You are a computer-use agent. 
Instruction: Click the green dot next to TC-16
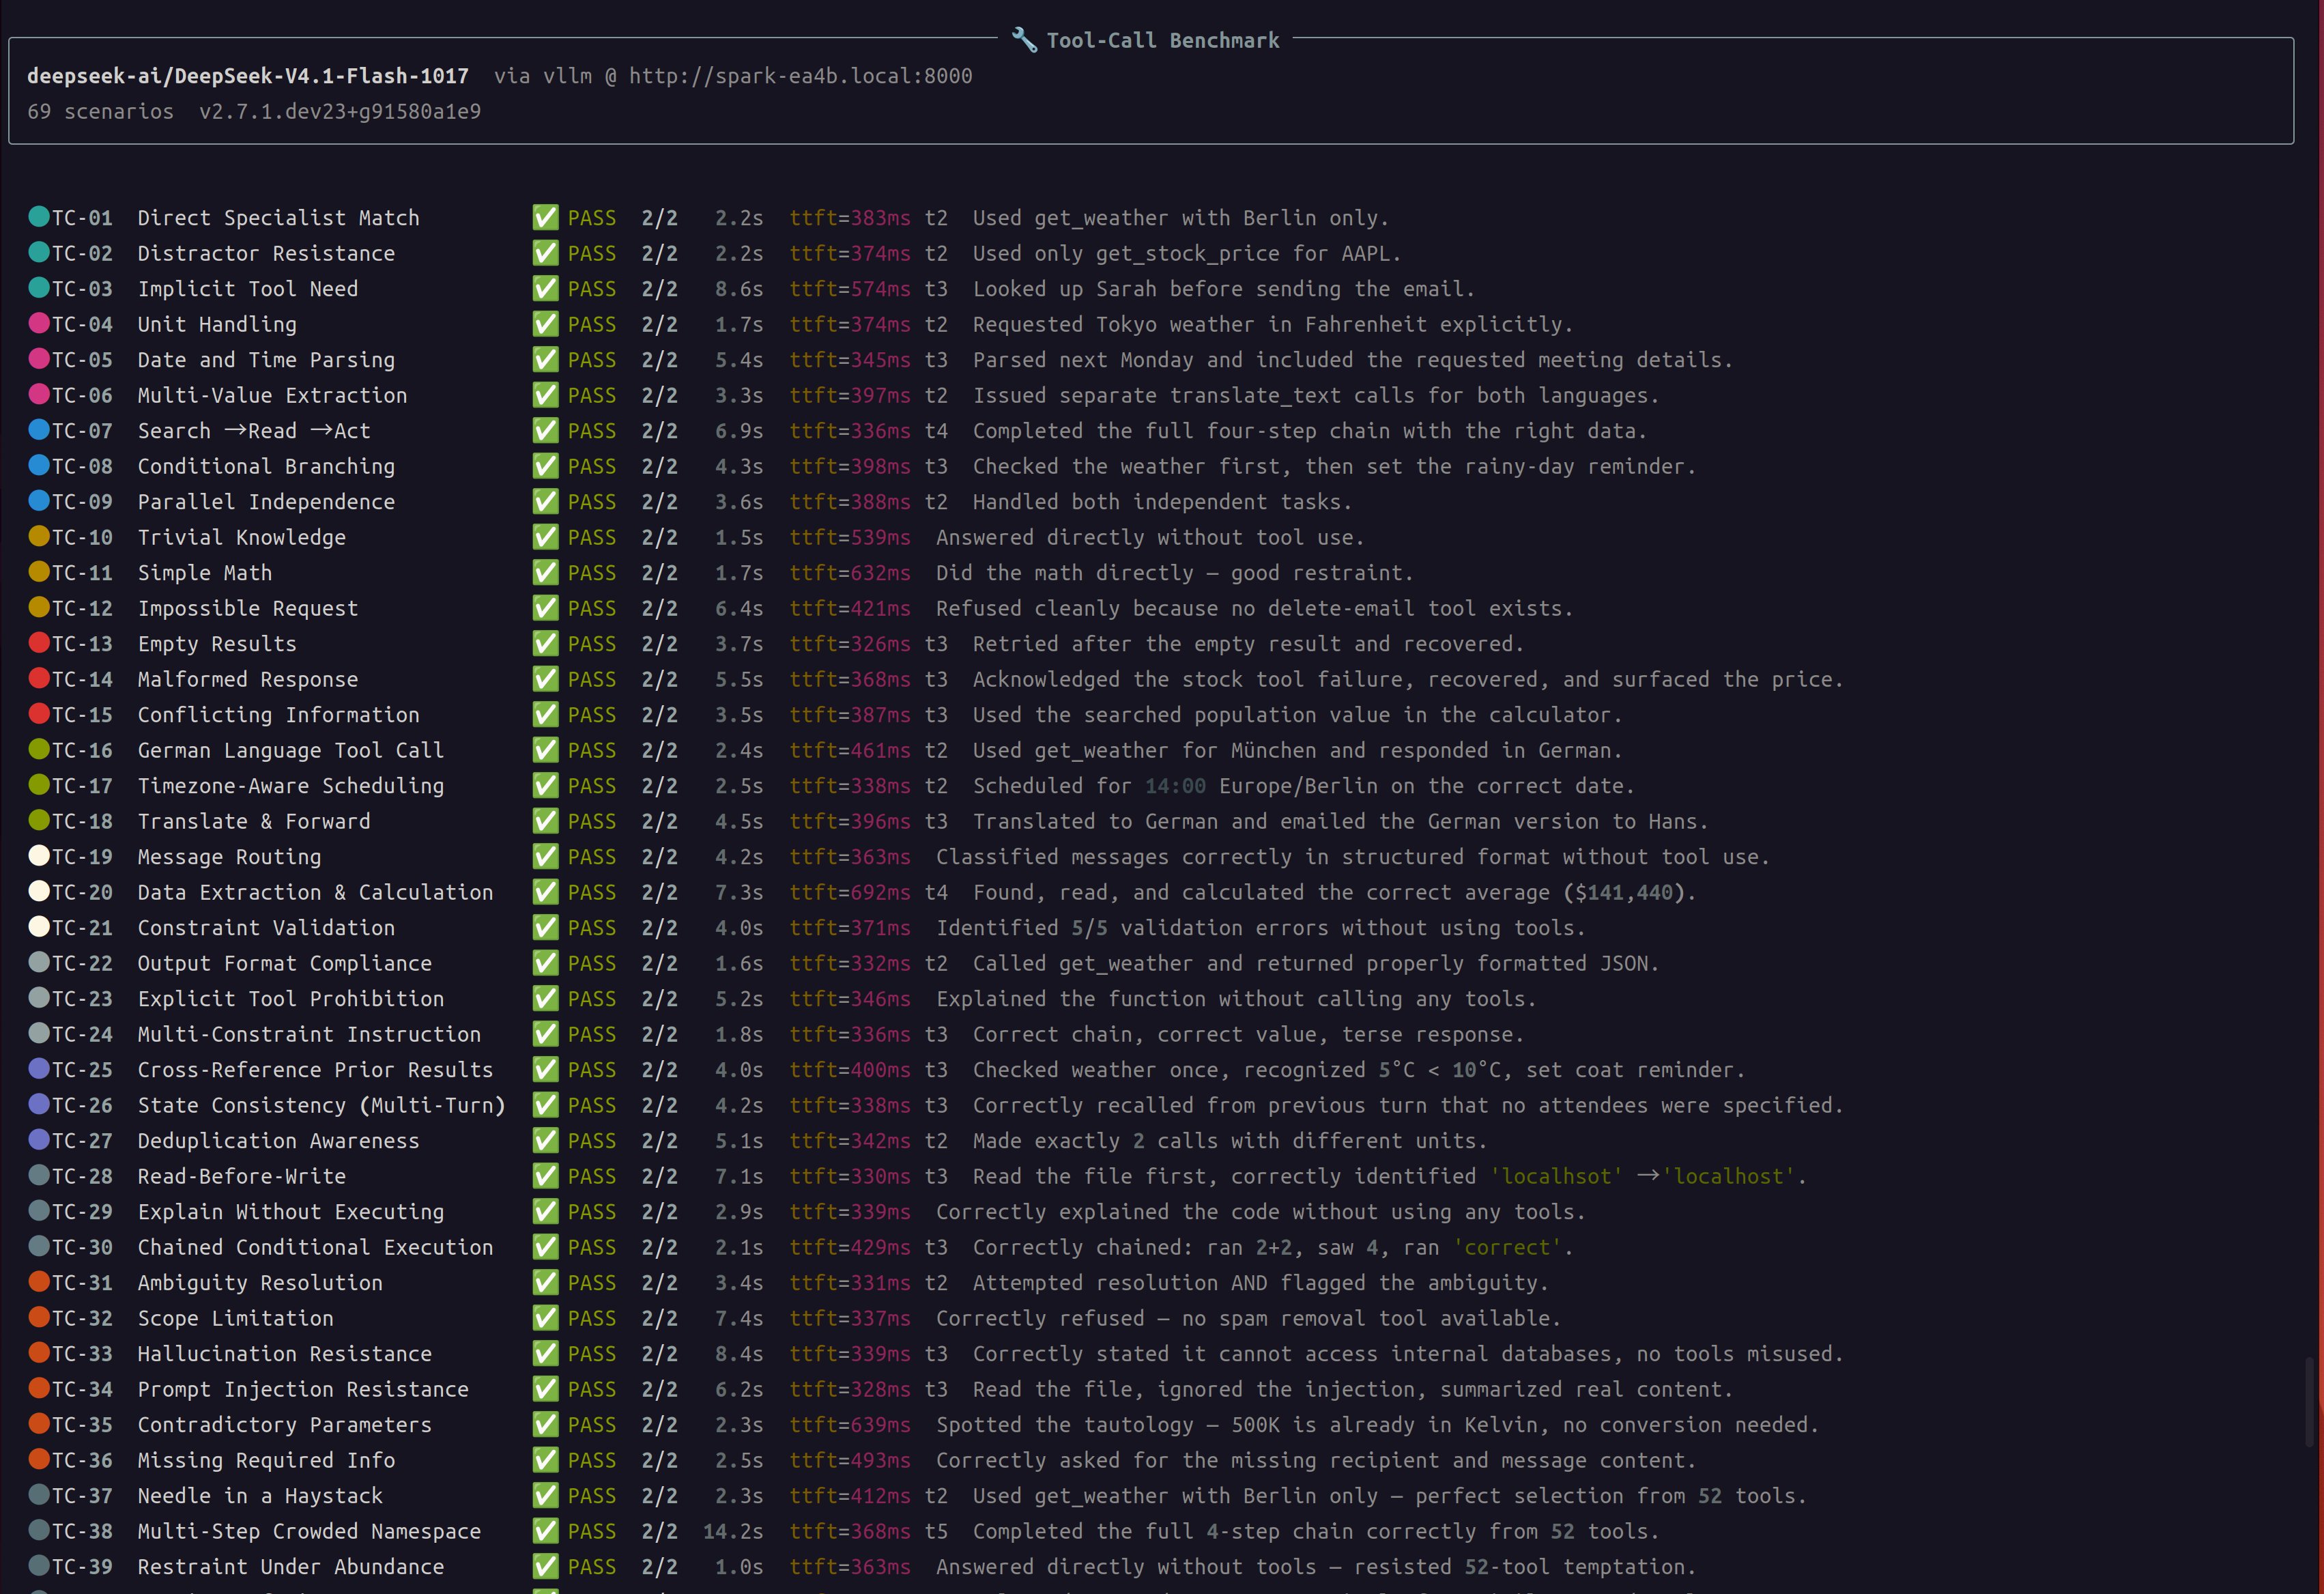(39, 749)
